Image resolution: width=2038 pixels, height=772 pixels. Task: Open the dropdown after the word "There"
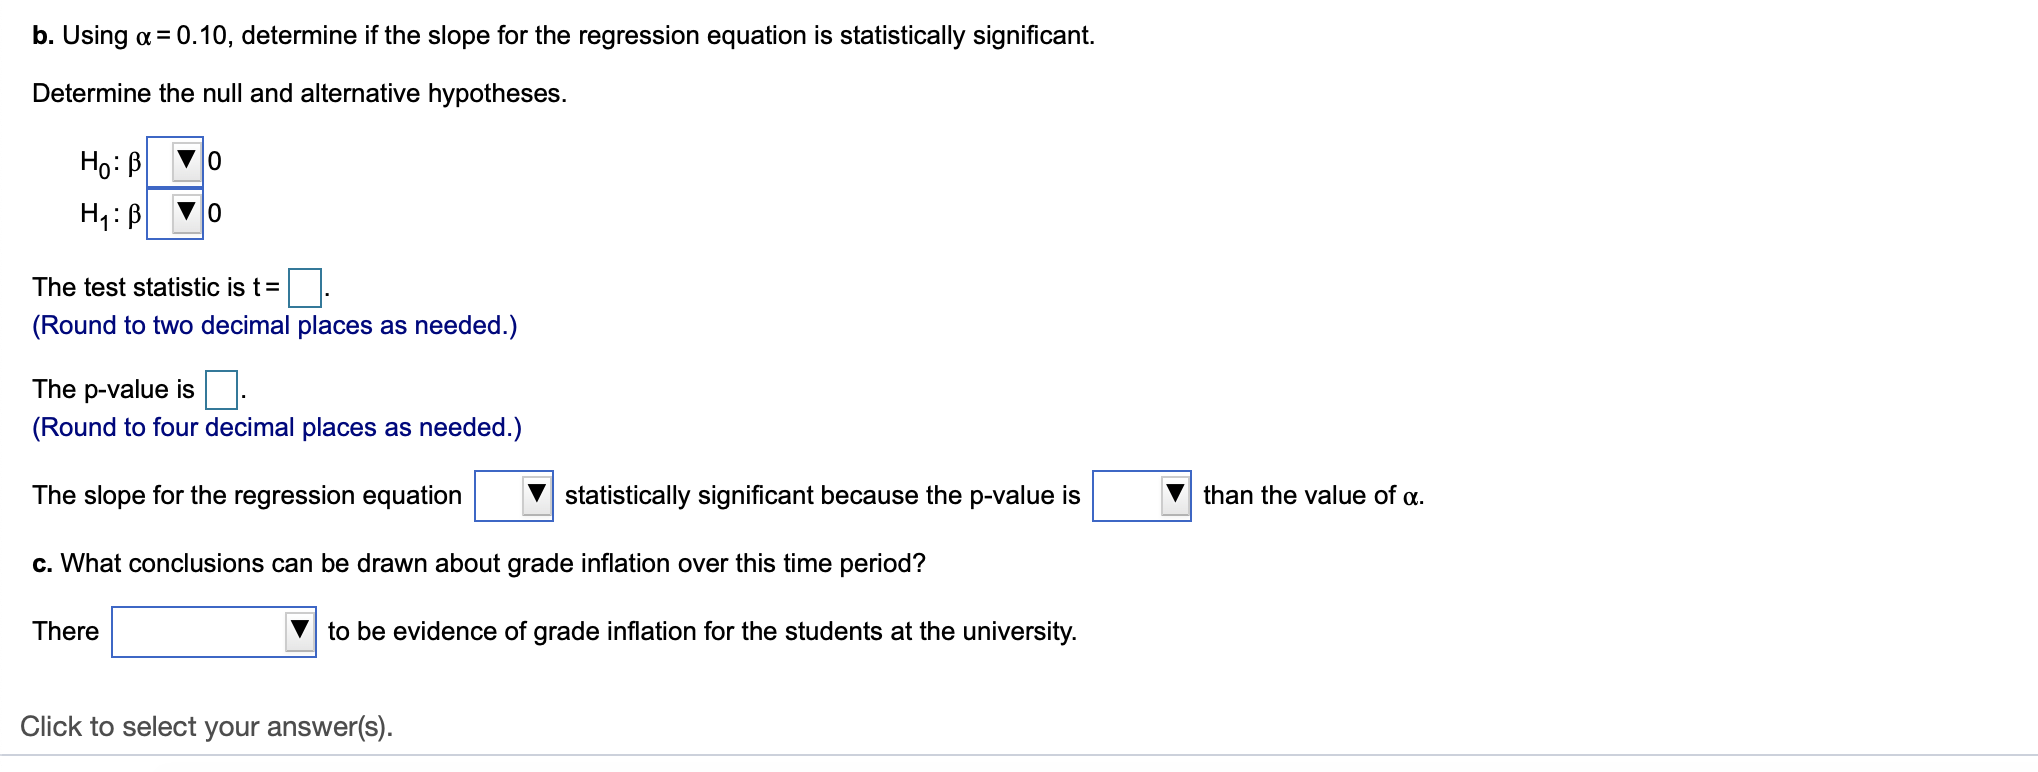pyautogui.click(x=214, y=632)
